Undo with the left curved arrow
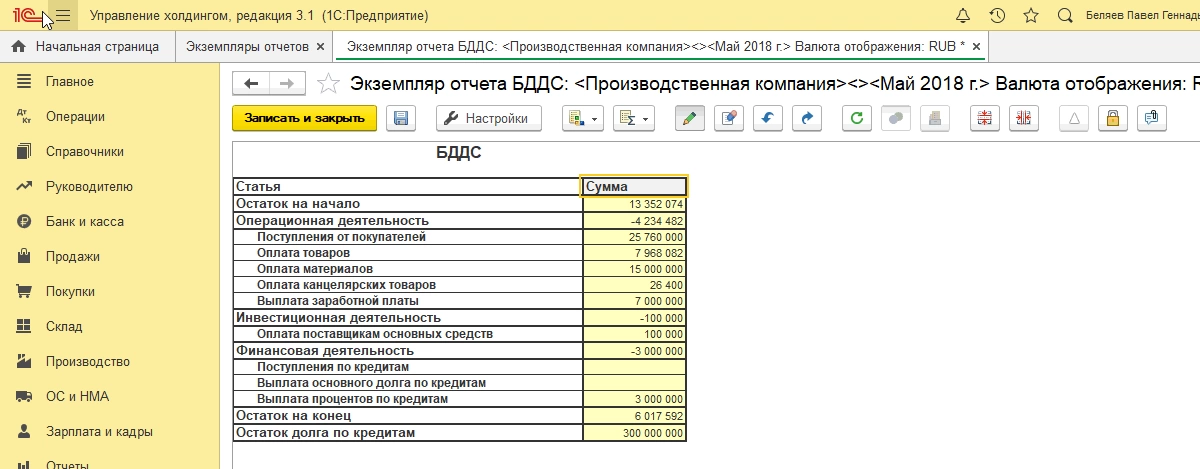 [x=768, y=118]
